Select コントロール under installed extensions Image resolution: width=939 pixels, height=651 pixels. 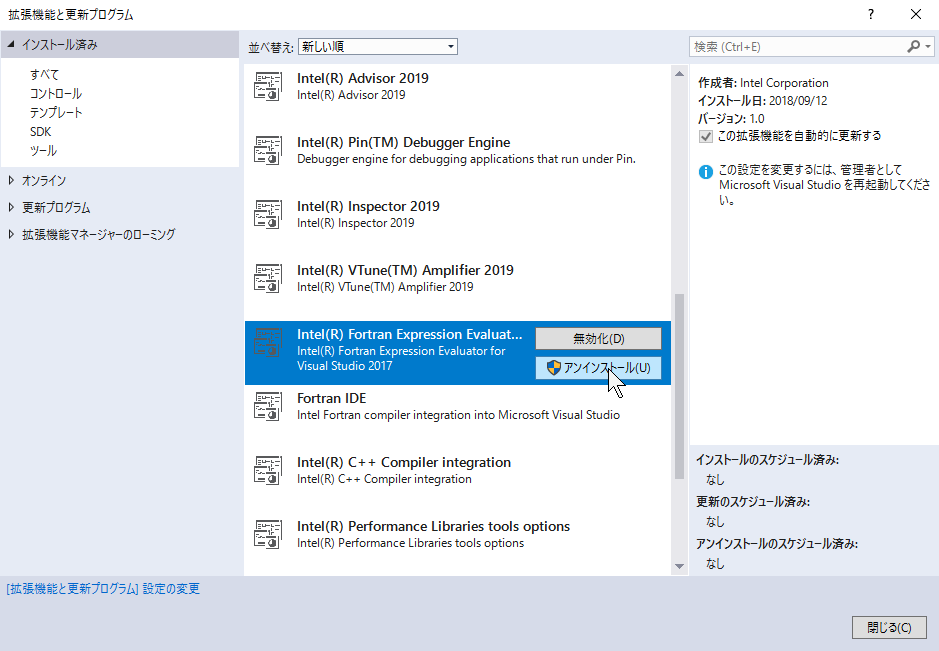tap(56, 94)
